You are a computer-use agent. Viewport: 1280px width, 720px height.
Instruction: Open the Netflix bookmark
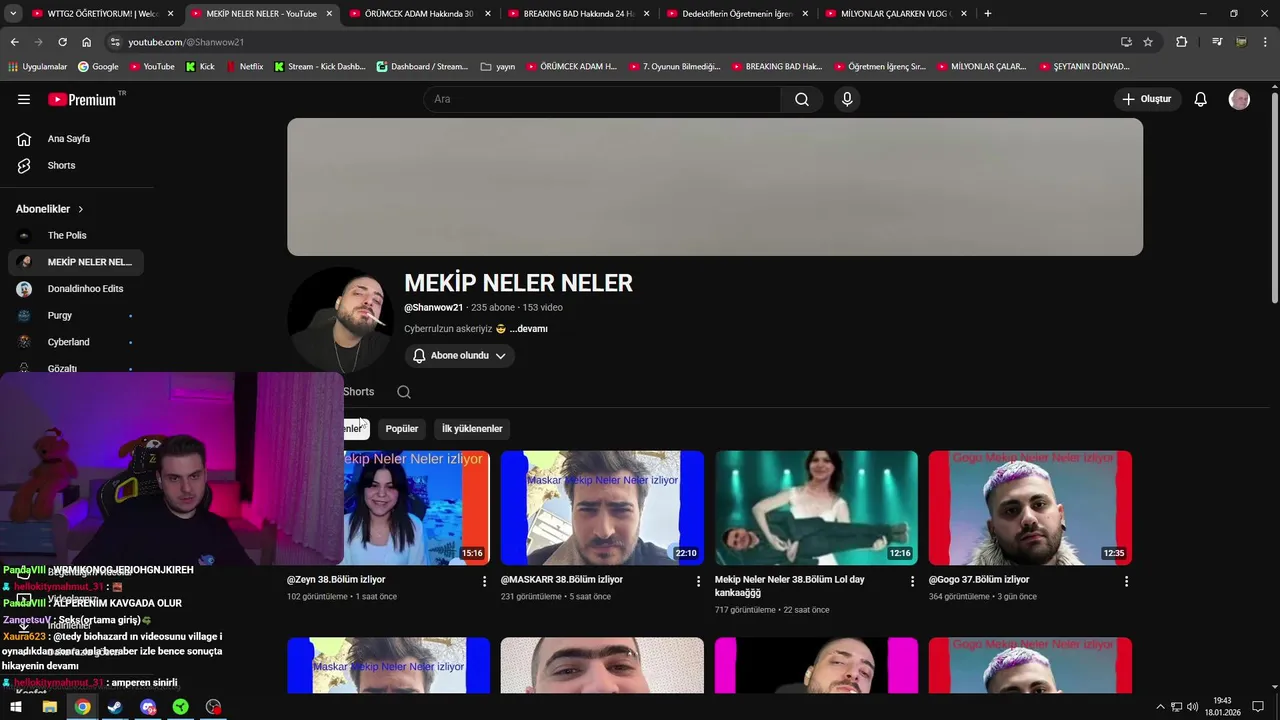tap(245, 67)
